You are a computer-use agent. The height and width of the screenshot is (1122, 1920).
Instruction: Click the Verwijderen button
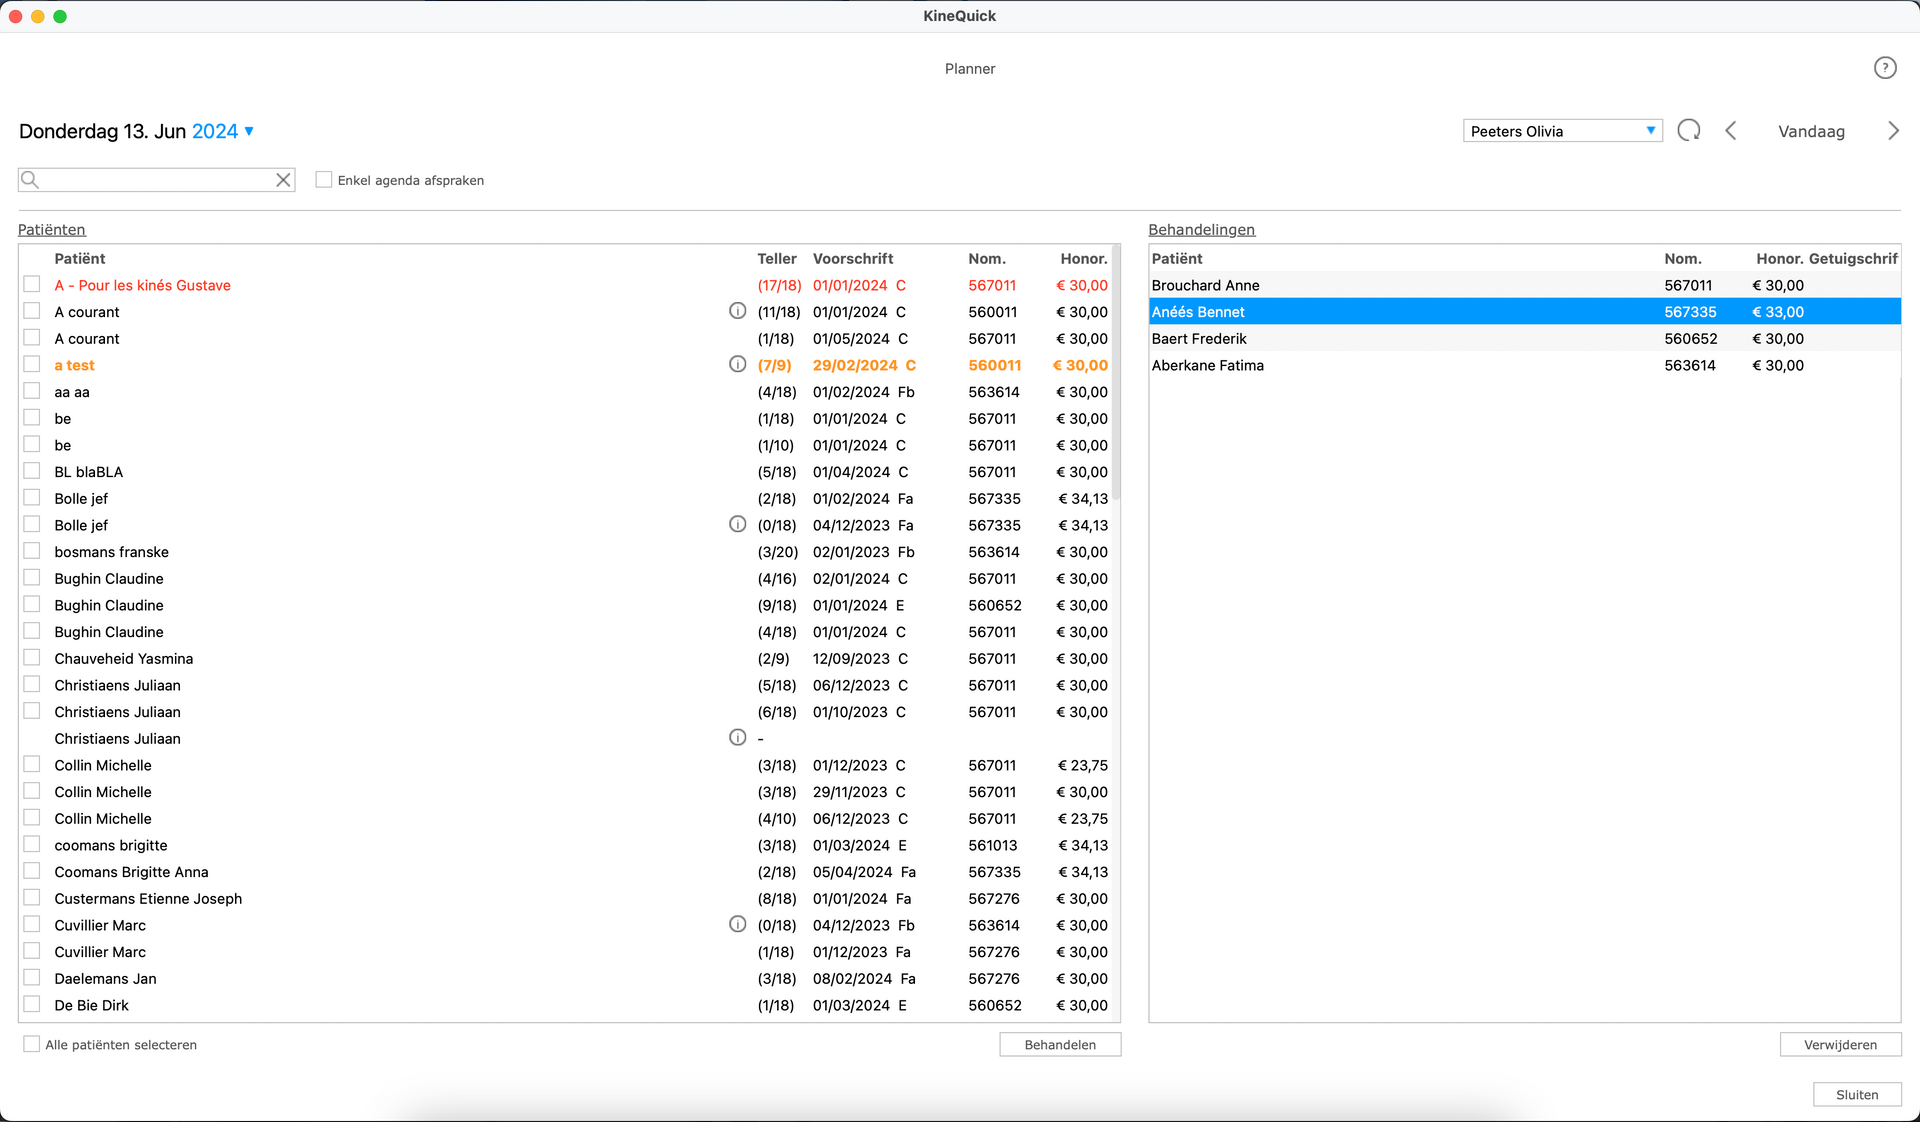pyautogui.click(x=1840, y=1045)
